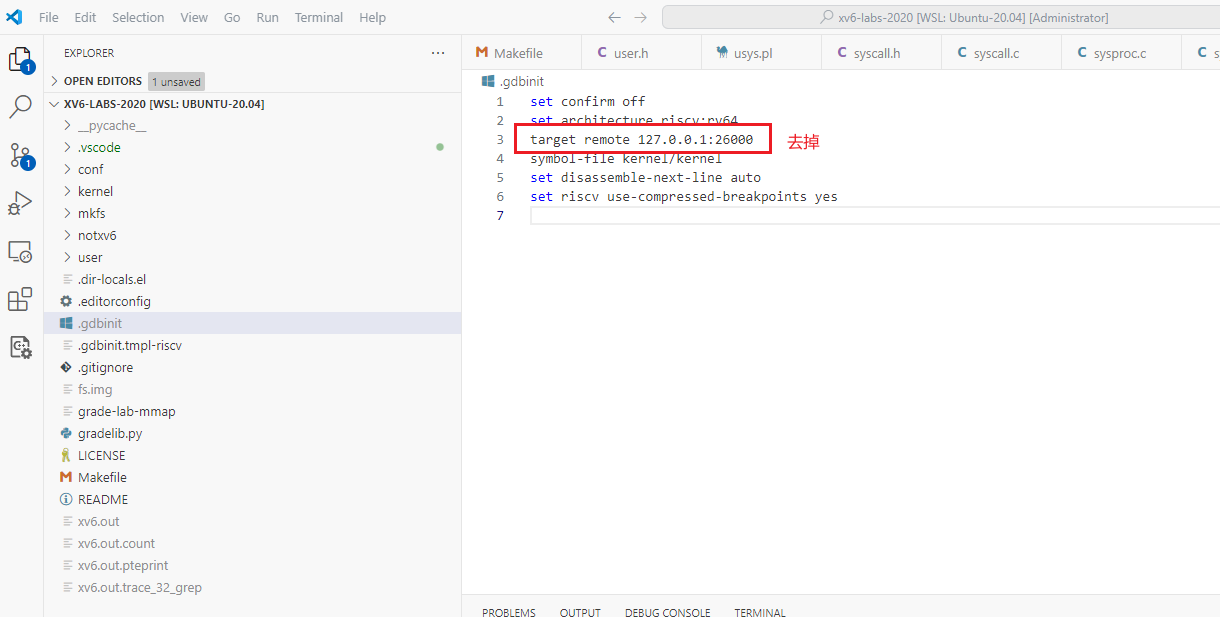Click the command center search box
This screenshot has height=617, width=1220.
[940, 18]
